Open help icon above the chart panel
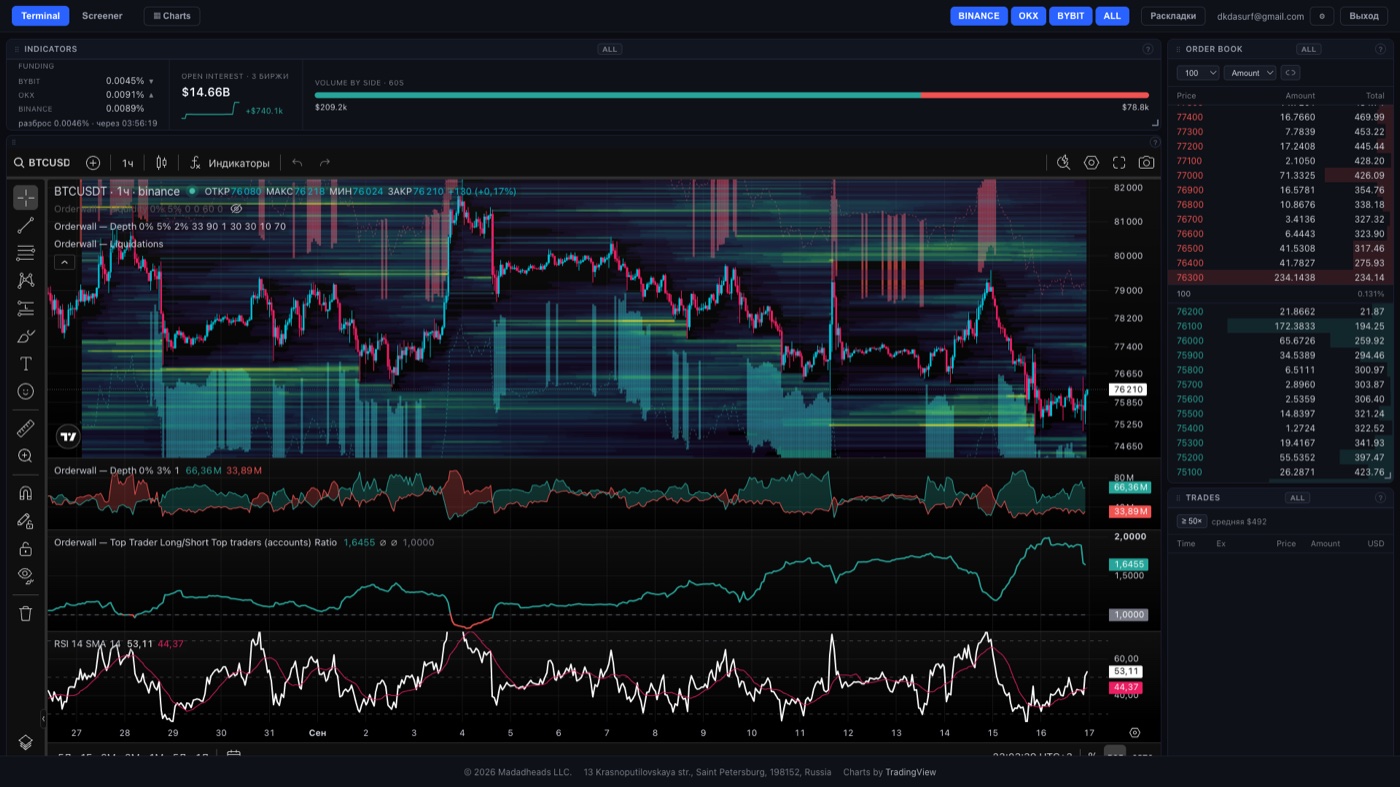Viewport: 1400px width, 787px height. pyautogui.click(x=1155, y=142)
